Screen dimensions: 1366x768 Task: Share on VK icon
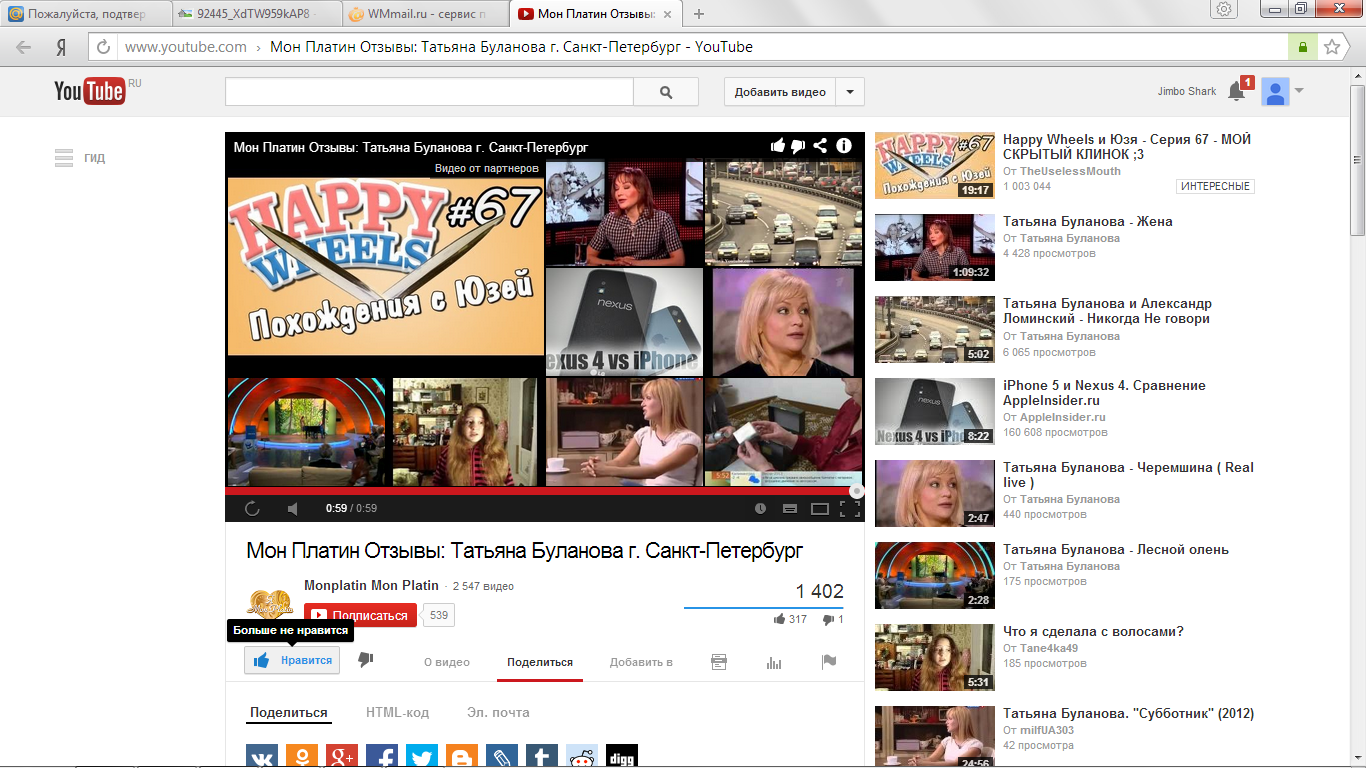[x=262, y=758]
